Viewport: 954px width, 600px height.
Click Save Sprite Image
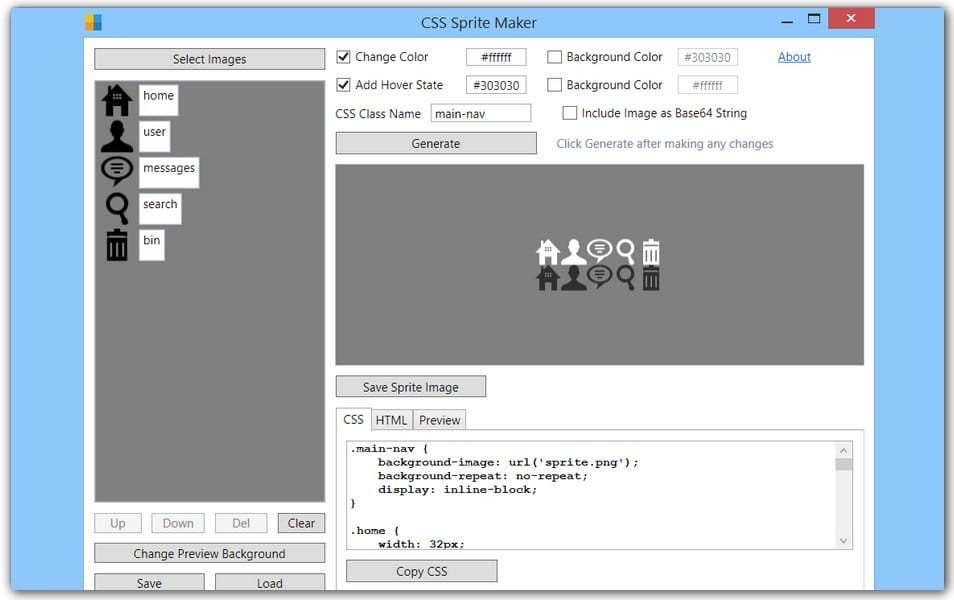click(x=410, y=386)
